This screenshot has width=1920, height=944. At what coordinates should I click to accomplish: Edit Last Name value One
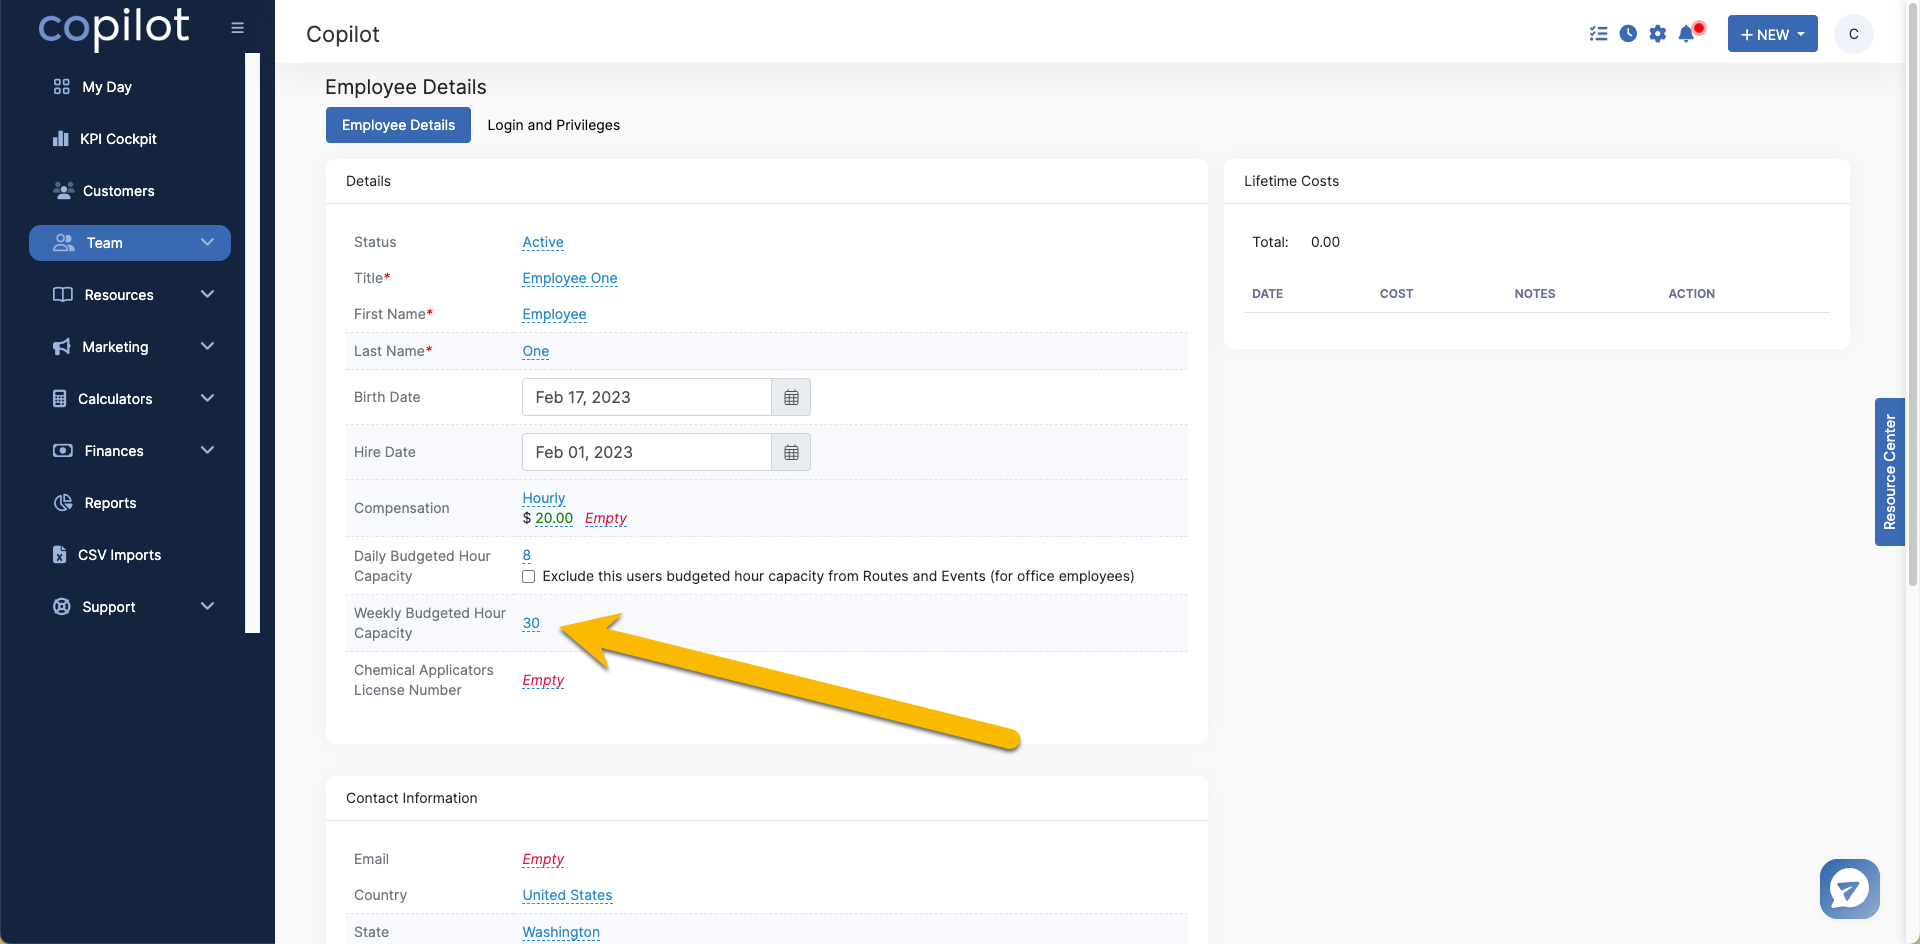[x=536, y=351]
